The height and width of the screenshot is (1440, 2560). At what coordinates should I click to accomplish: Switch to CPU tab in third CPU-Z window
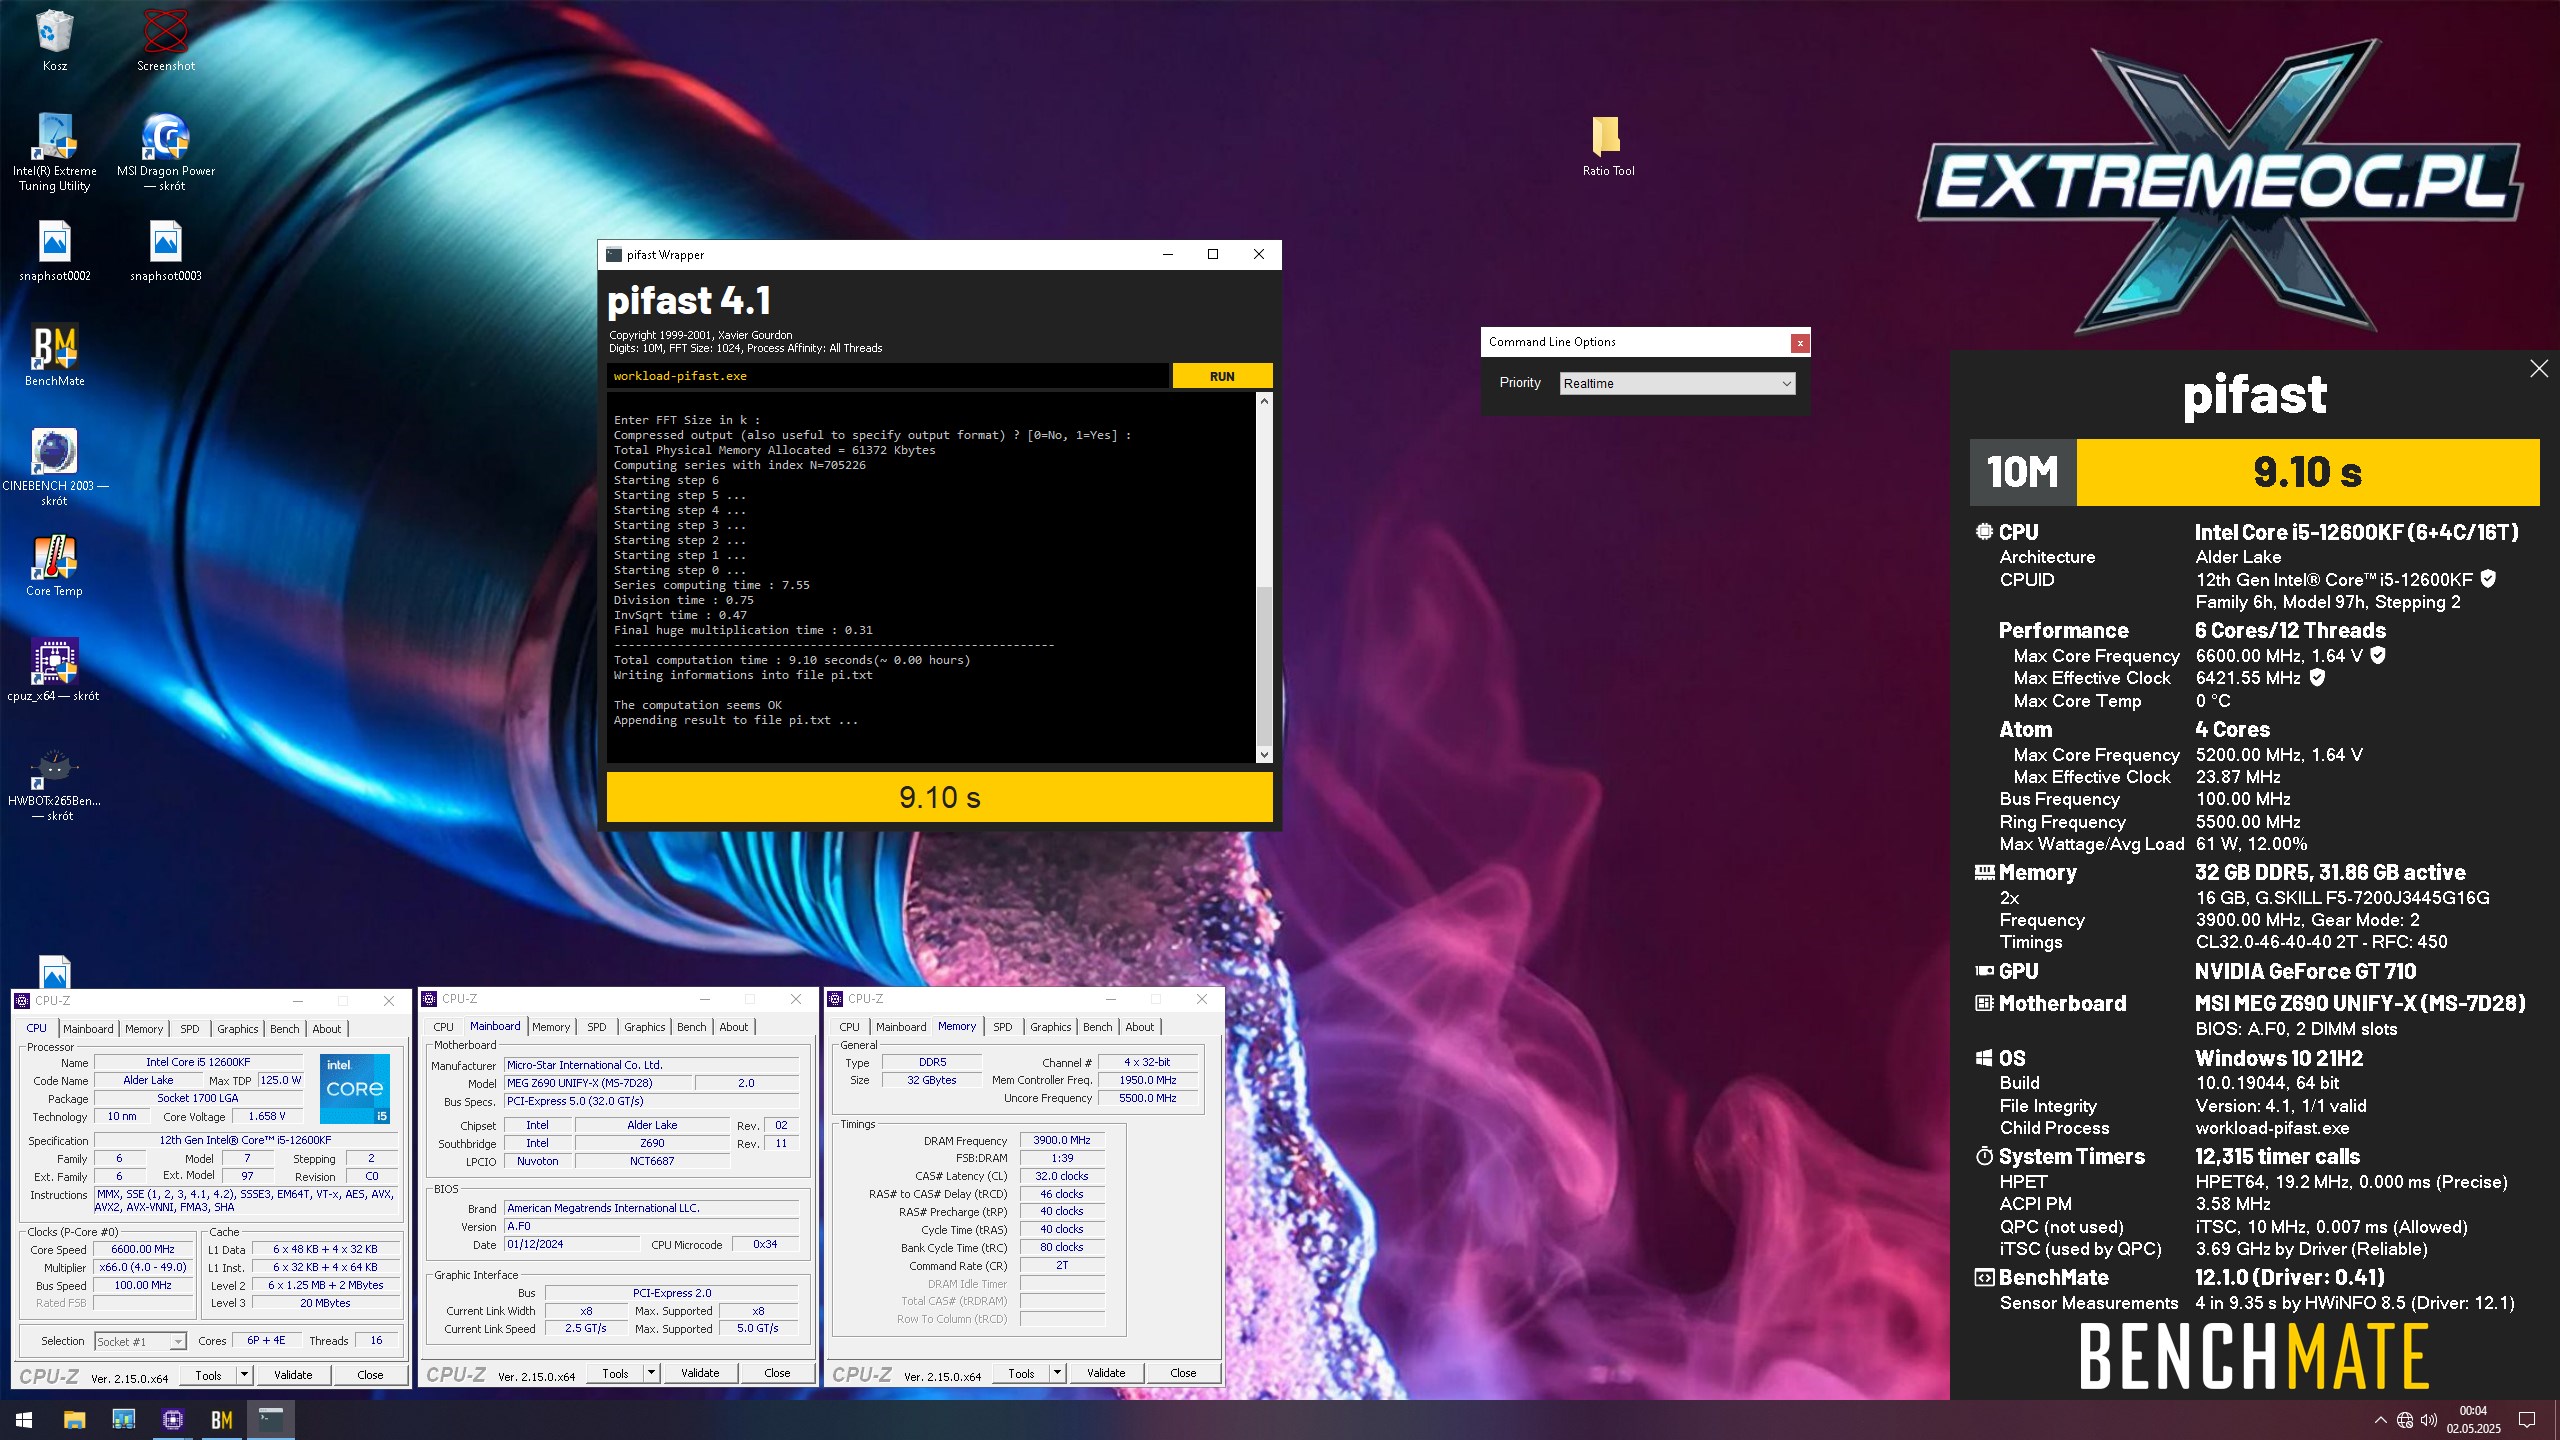click(x=849, y=1027)
